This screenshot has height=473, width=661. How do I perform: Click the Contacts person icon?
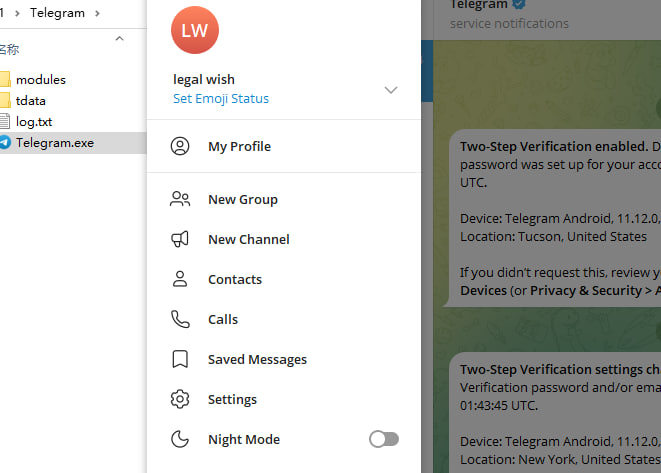tap(180, 279)
